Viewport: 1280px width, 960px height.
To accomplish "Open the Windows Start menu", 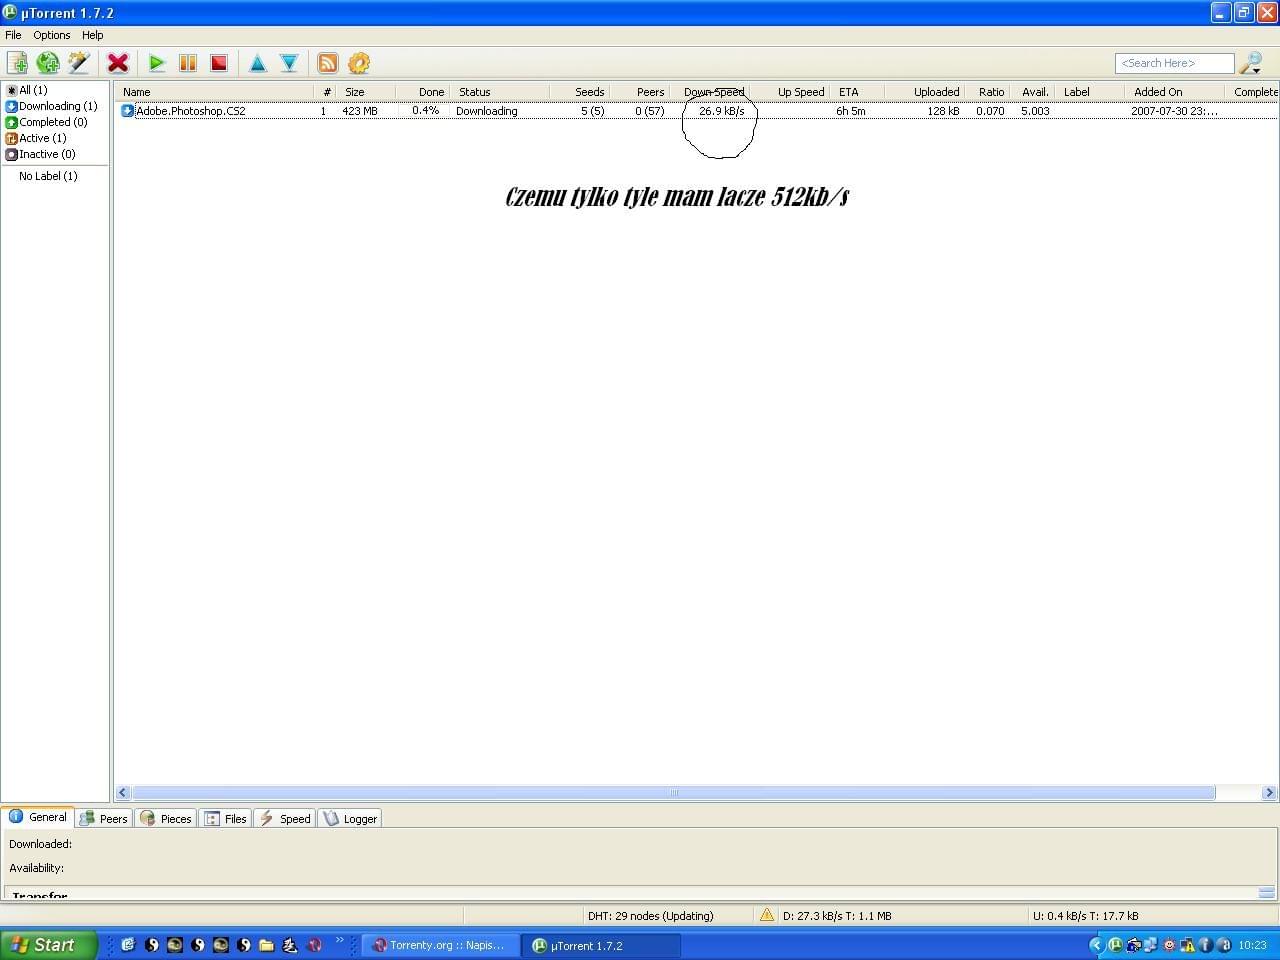I will coord(49,945).
